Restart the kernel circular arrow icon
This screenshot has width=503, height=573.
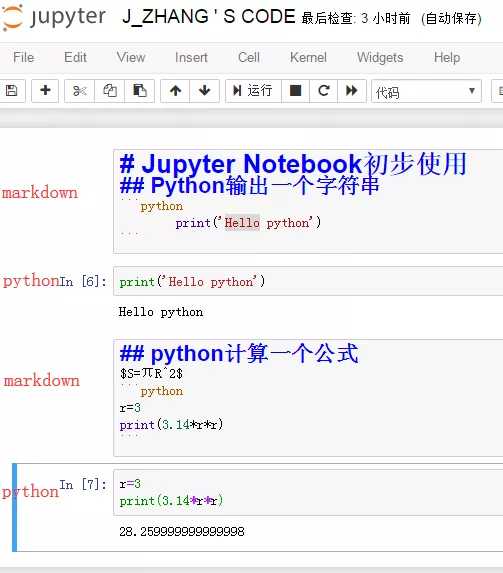(324, 91)
